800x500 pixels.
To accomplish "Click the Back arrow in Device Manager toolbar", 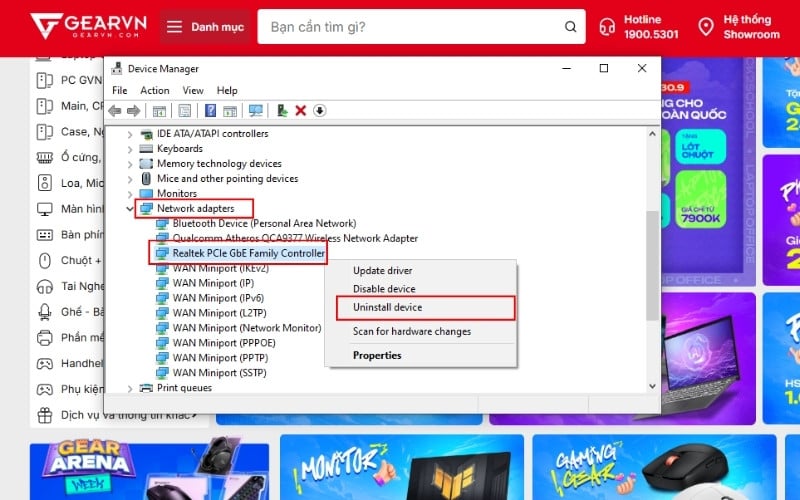I will [x=115, y=111].
